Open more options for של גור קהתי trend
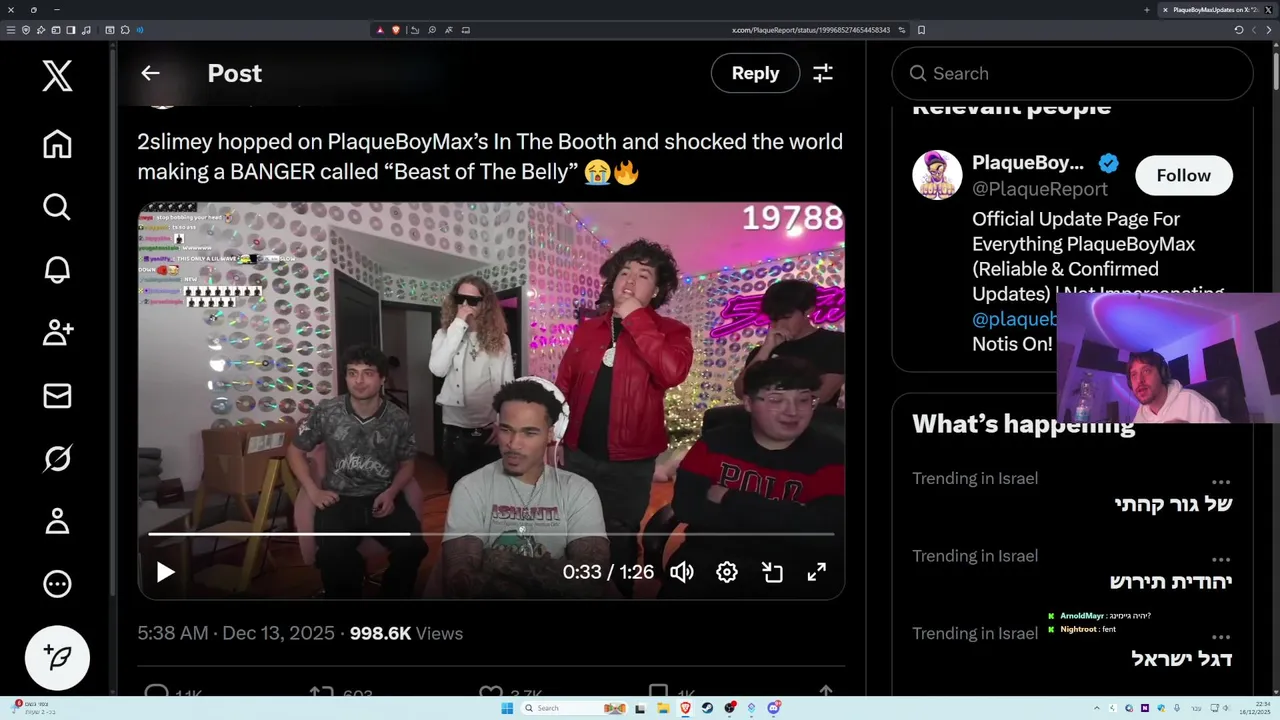The width and height of the screenshot is (1280, 720). tap(1221, 481)
